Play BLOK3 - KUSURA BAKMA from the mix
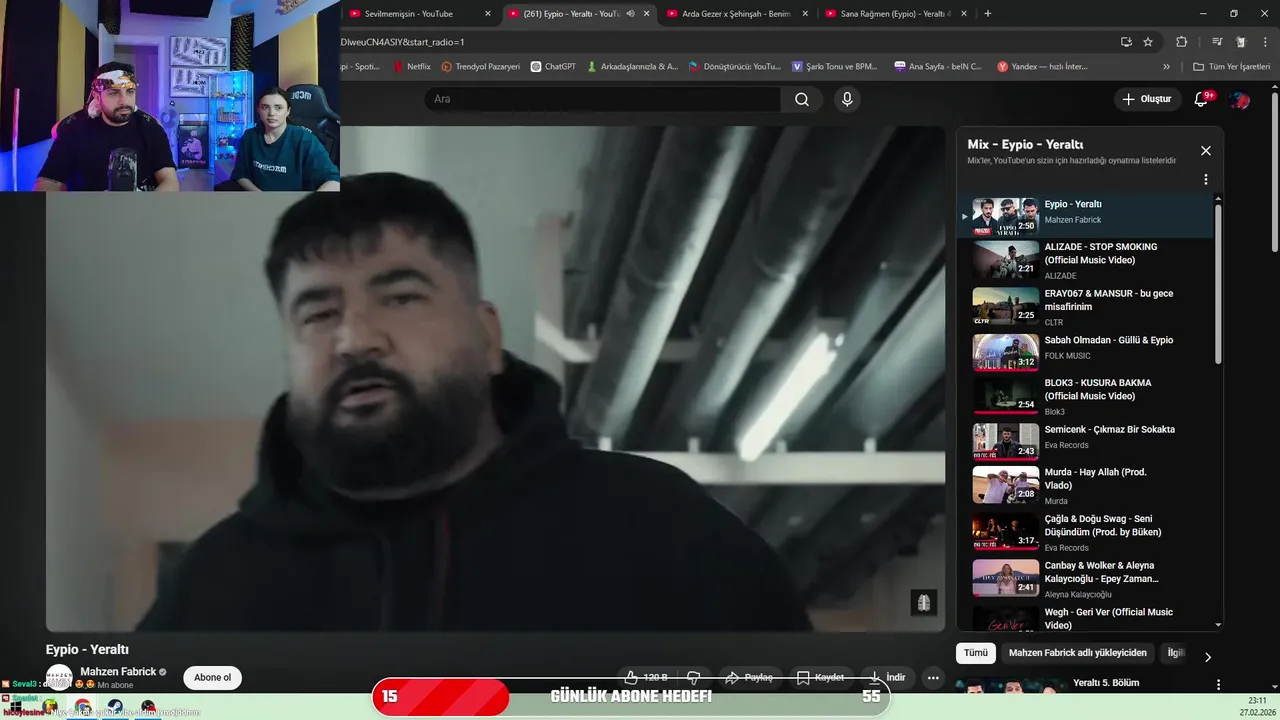 pos(1084,396)
